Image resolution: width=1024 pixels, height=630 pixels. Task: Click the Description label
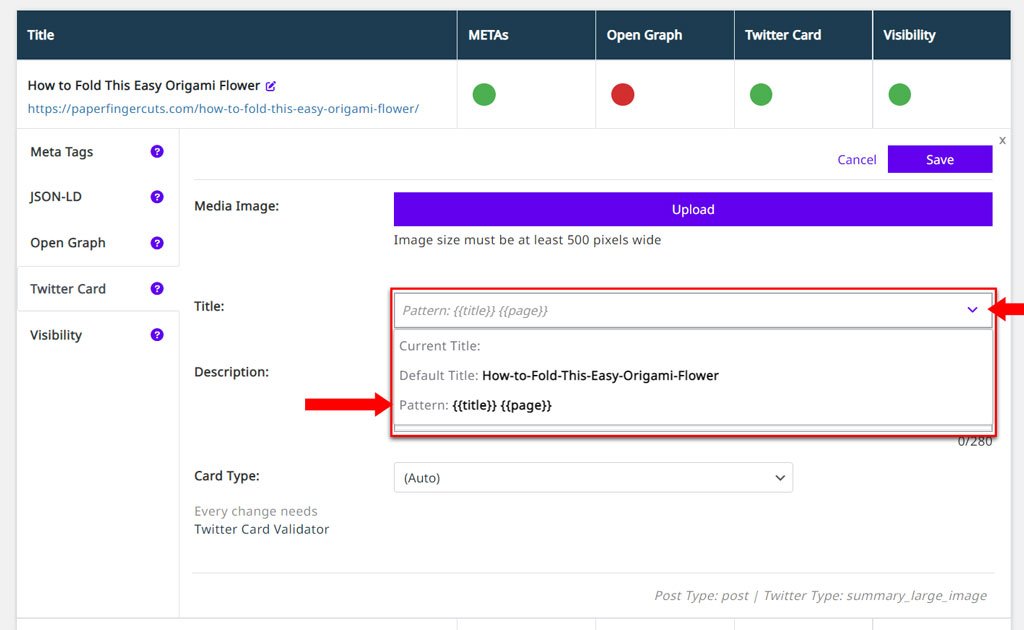tap(231, 372)
